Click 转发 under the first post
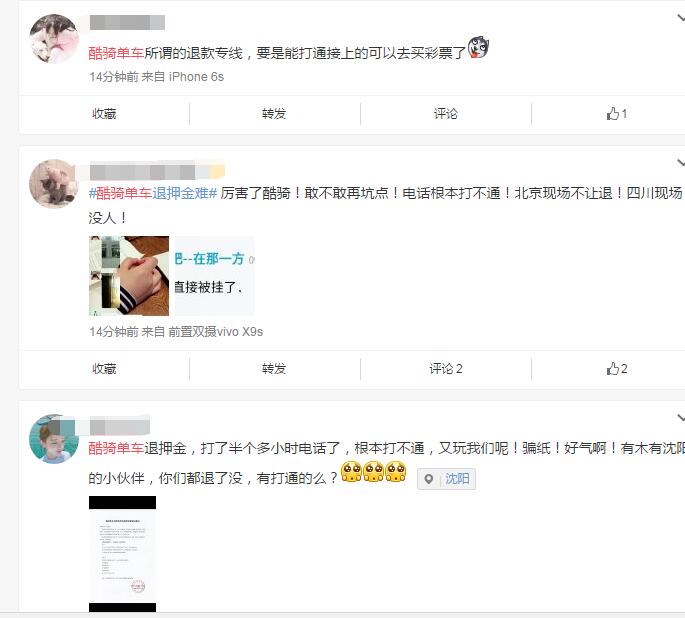Image resolution: width=685 pixels, height=618 pixels. 274,114
